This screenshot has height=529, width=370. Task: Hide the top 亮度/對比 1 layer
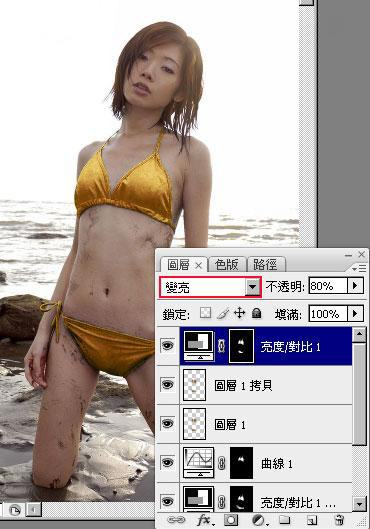click(168, 346)
